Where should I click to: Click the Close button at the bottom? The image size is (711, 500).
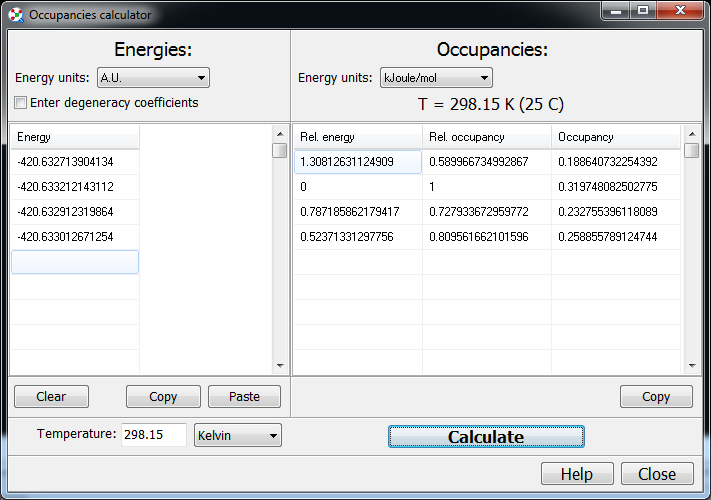(657, 474)
